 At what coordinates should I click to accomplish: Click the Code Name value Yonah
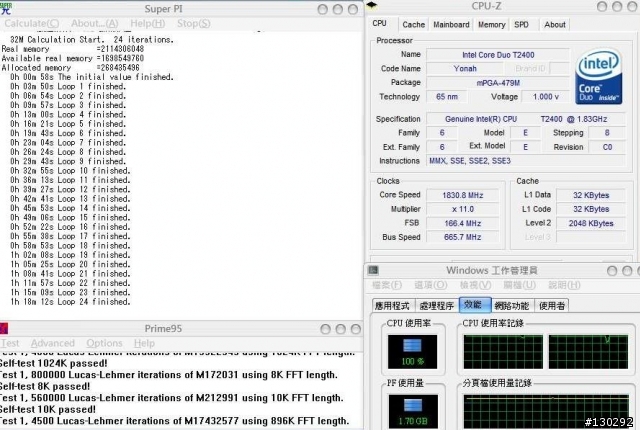point(465,69)
